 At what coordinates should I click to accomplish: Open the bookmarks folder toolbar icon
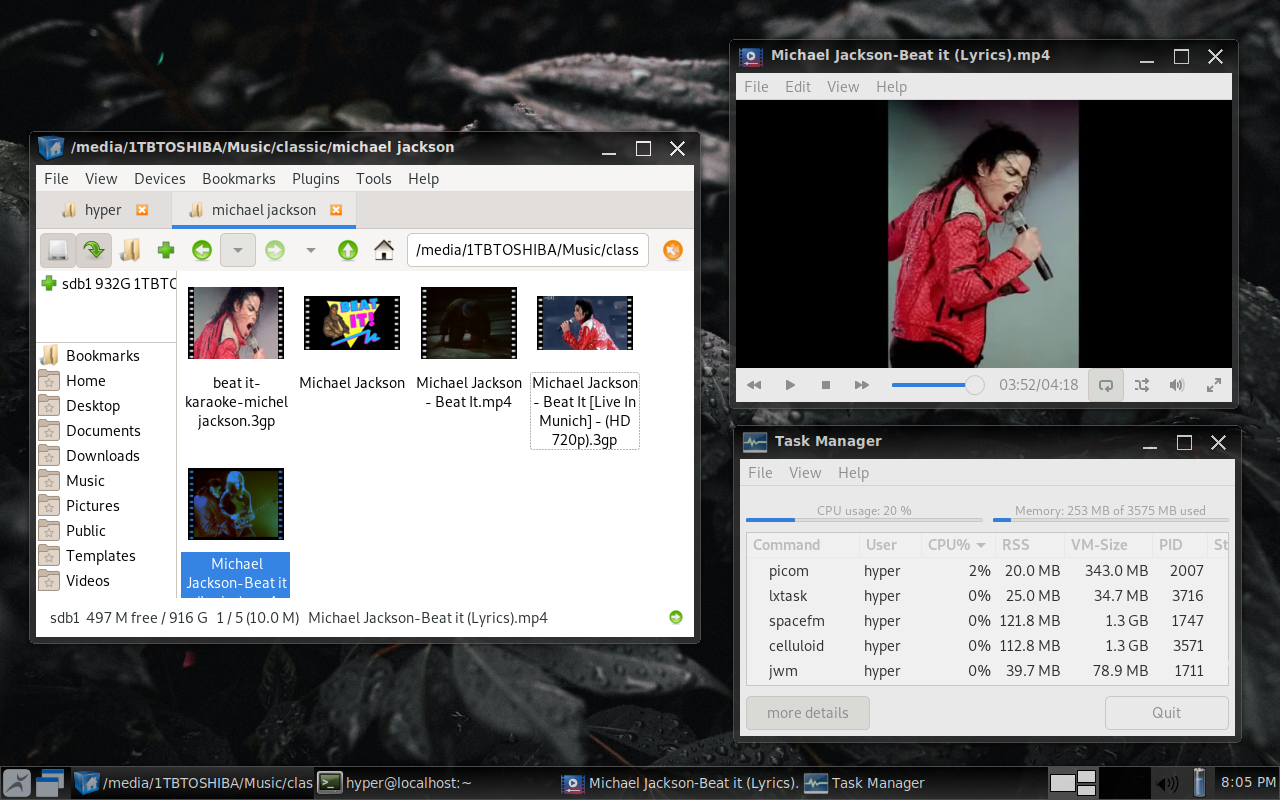tap(130, 250)
